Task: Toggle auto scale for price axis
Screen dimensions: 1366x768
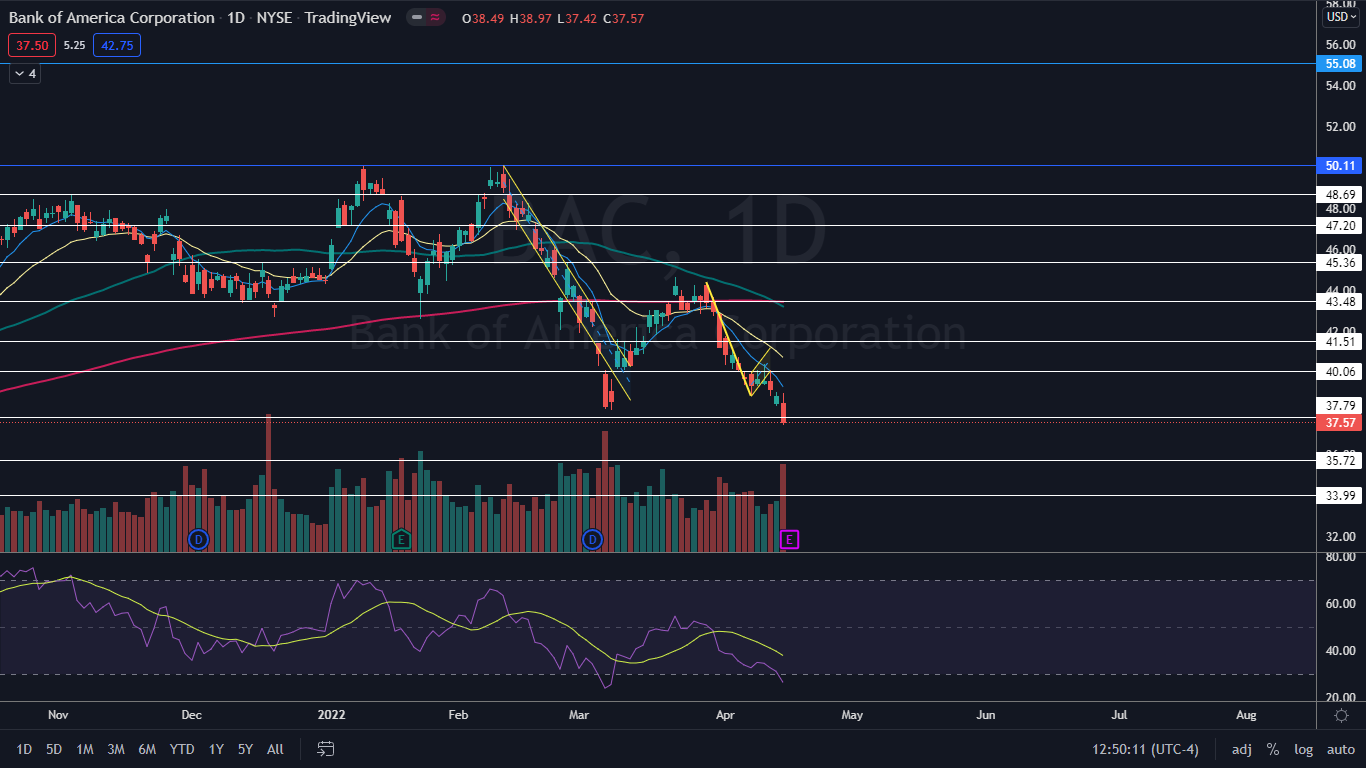Action: (x=1340, y=749)
